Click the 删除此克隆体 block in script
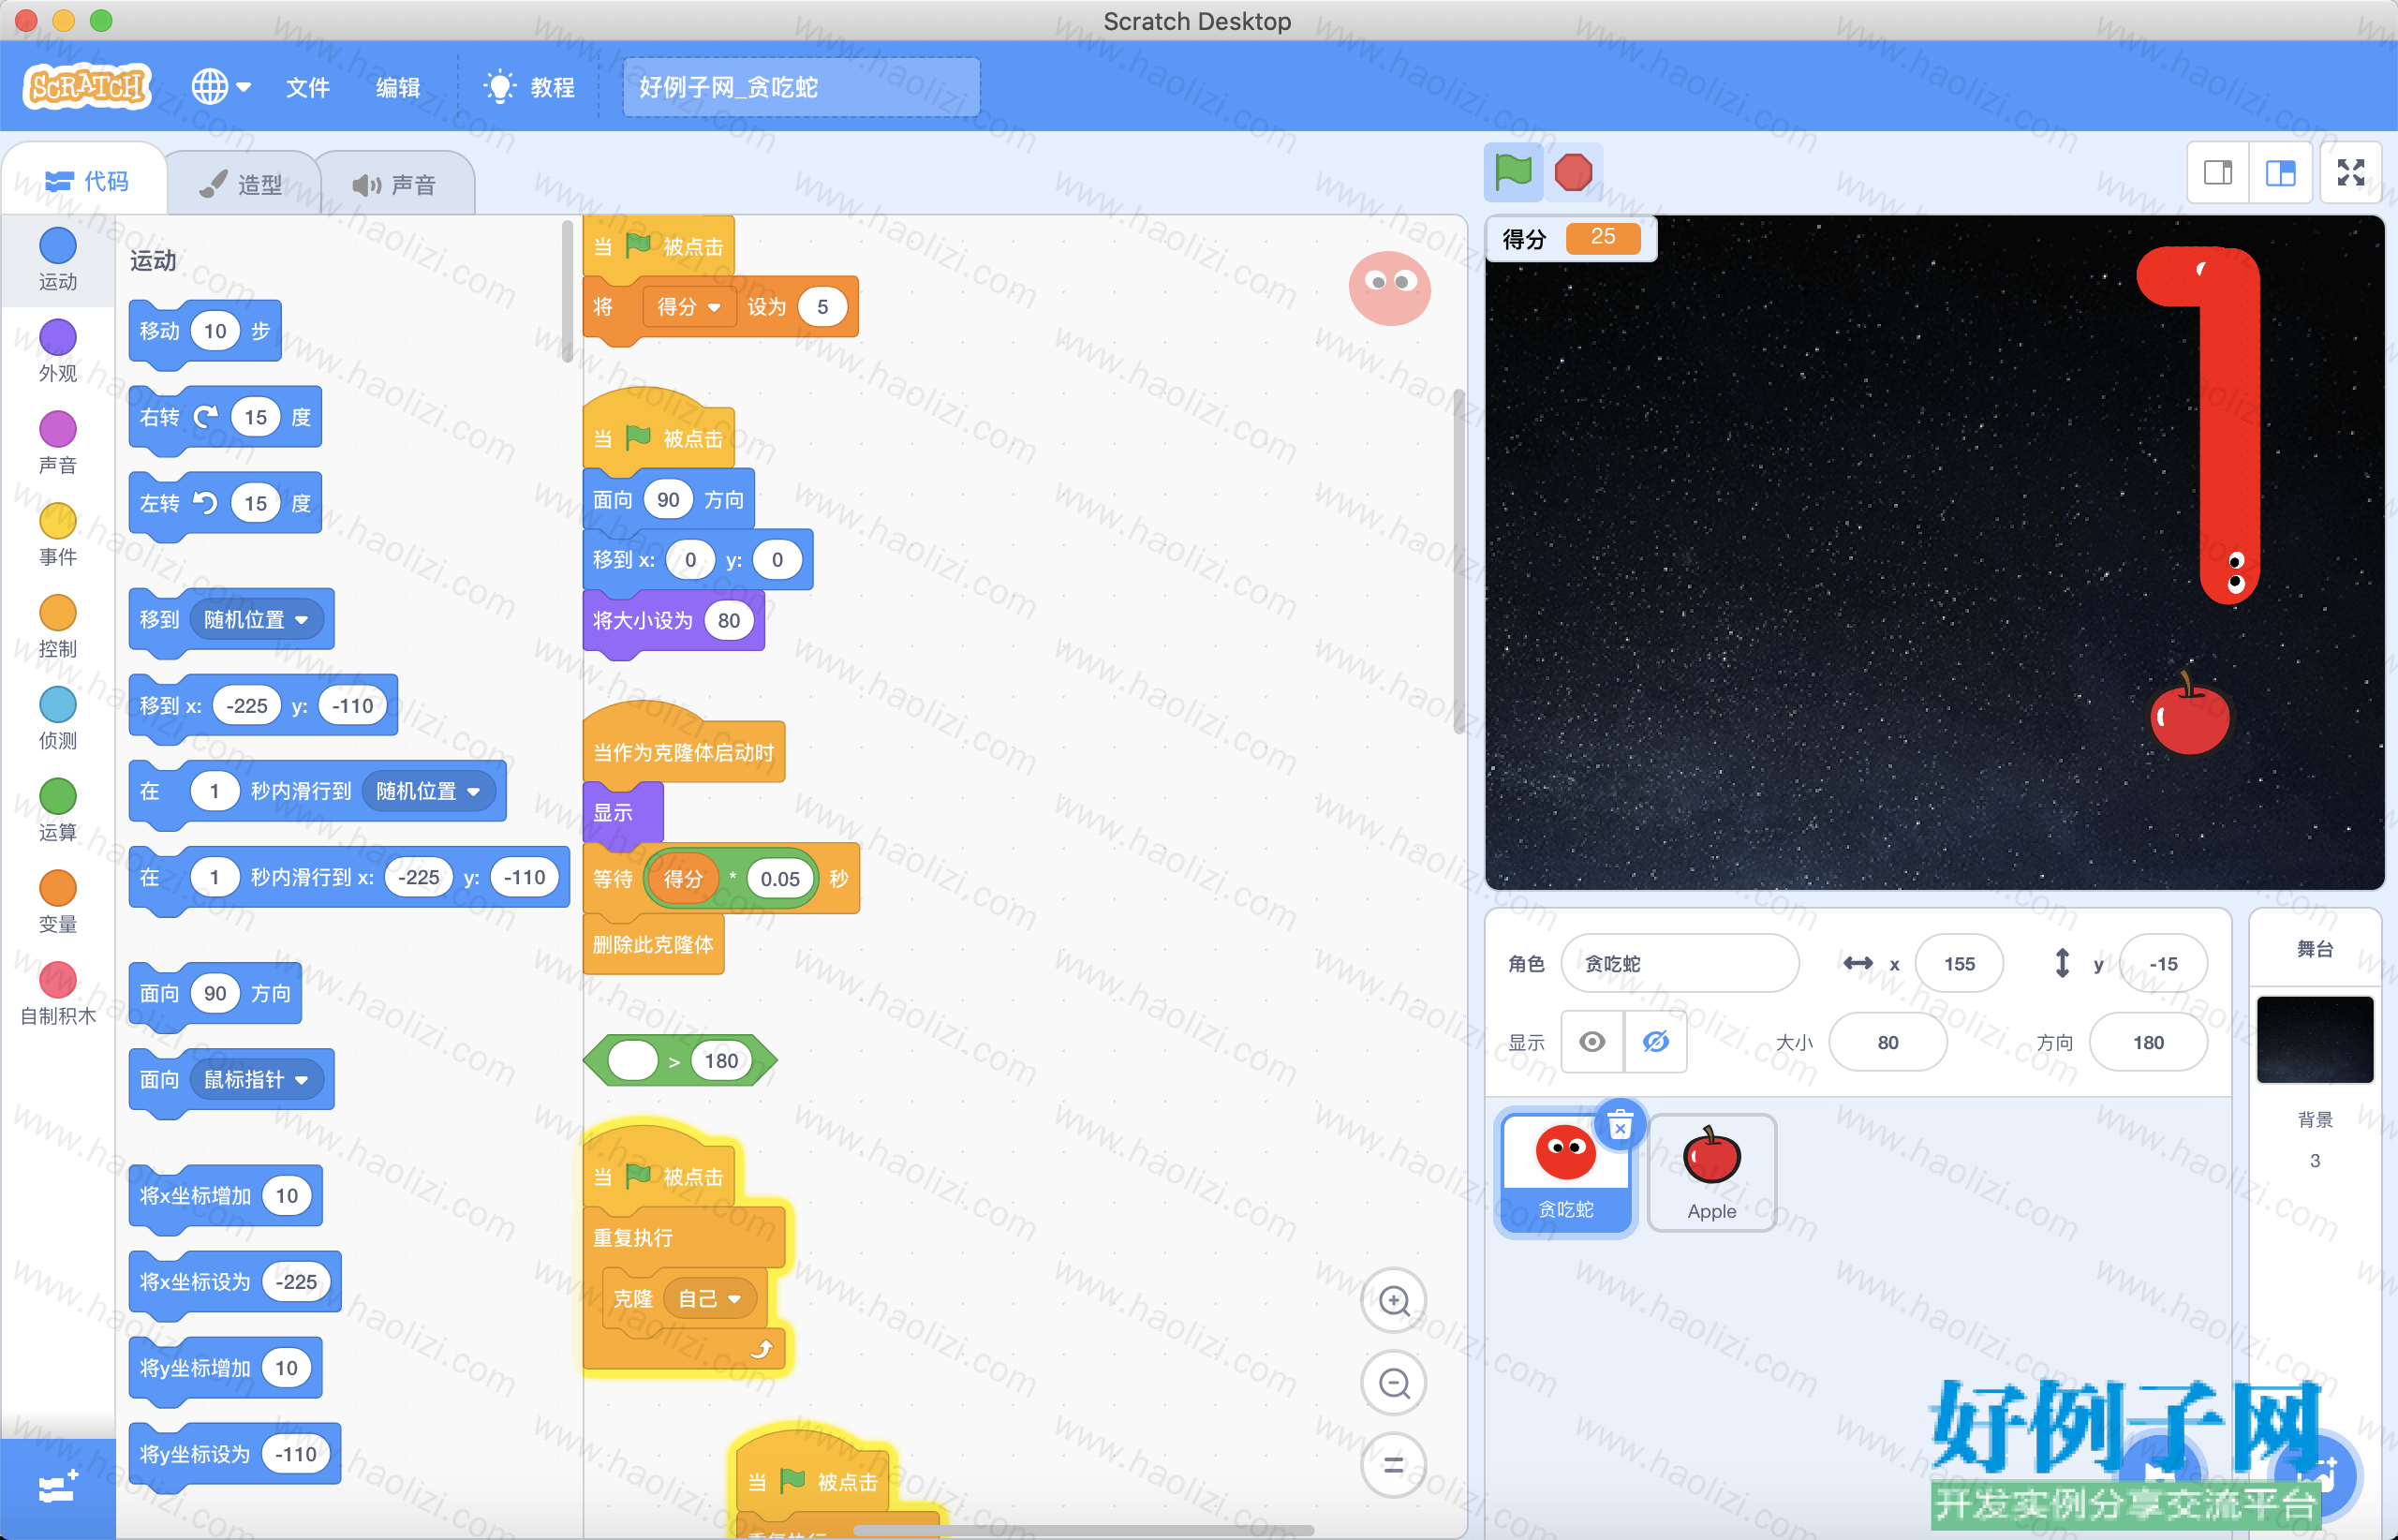This screenshot has height=1540, width=2398. (653, 944)
